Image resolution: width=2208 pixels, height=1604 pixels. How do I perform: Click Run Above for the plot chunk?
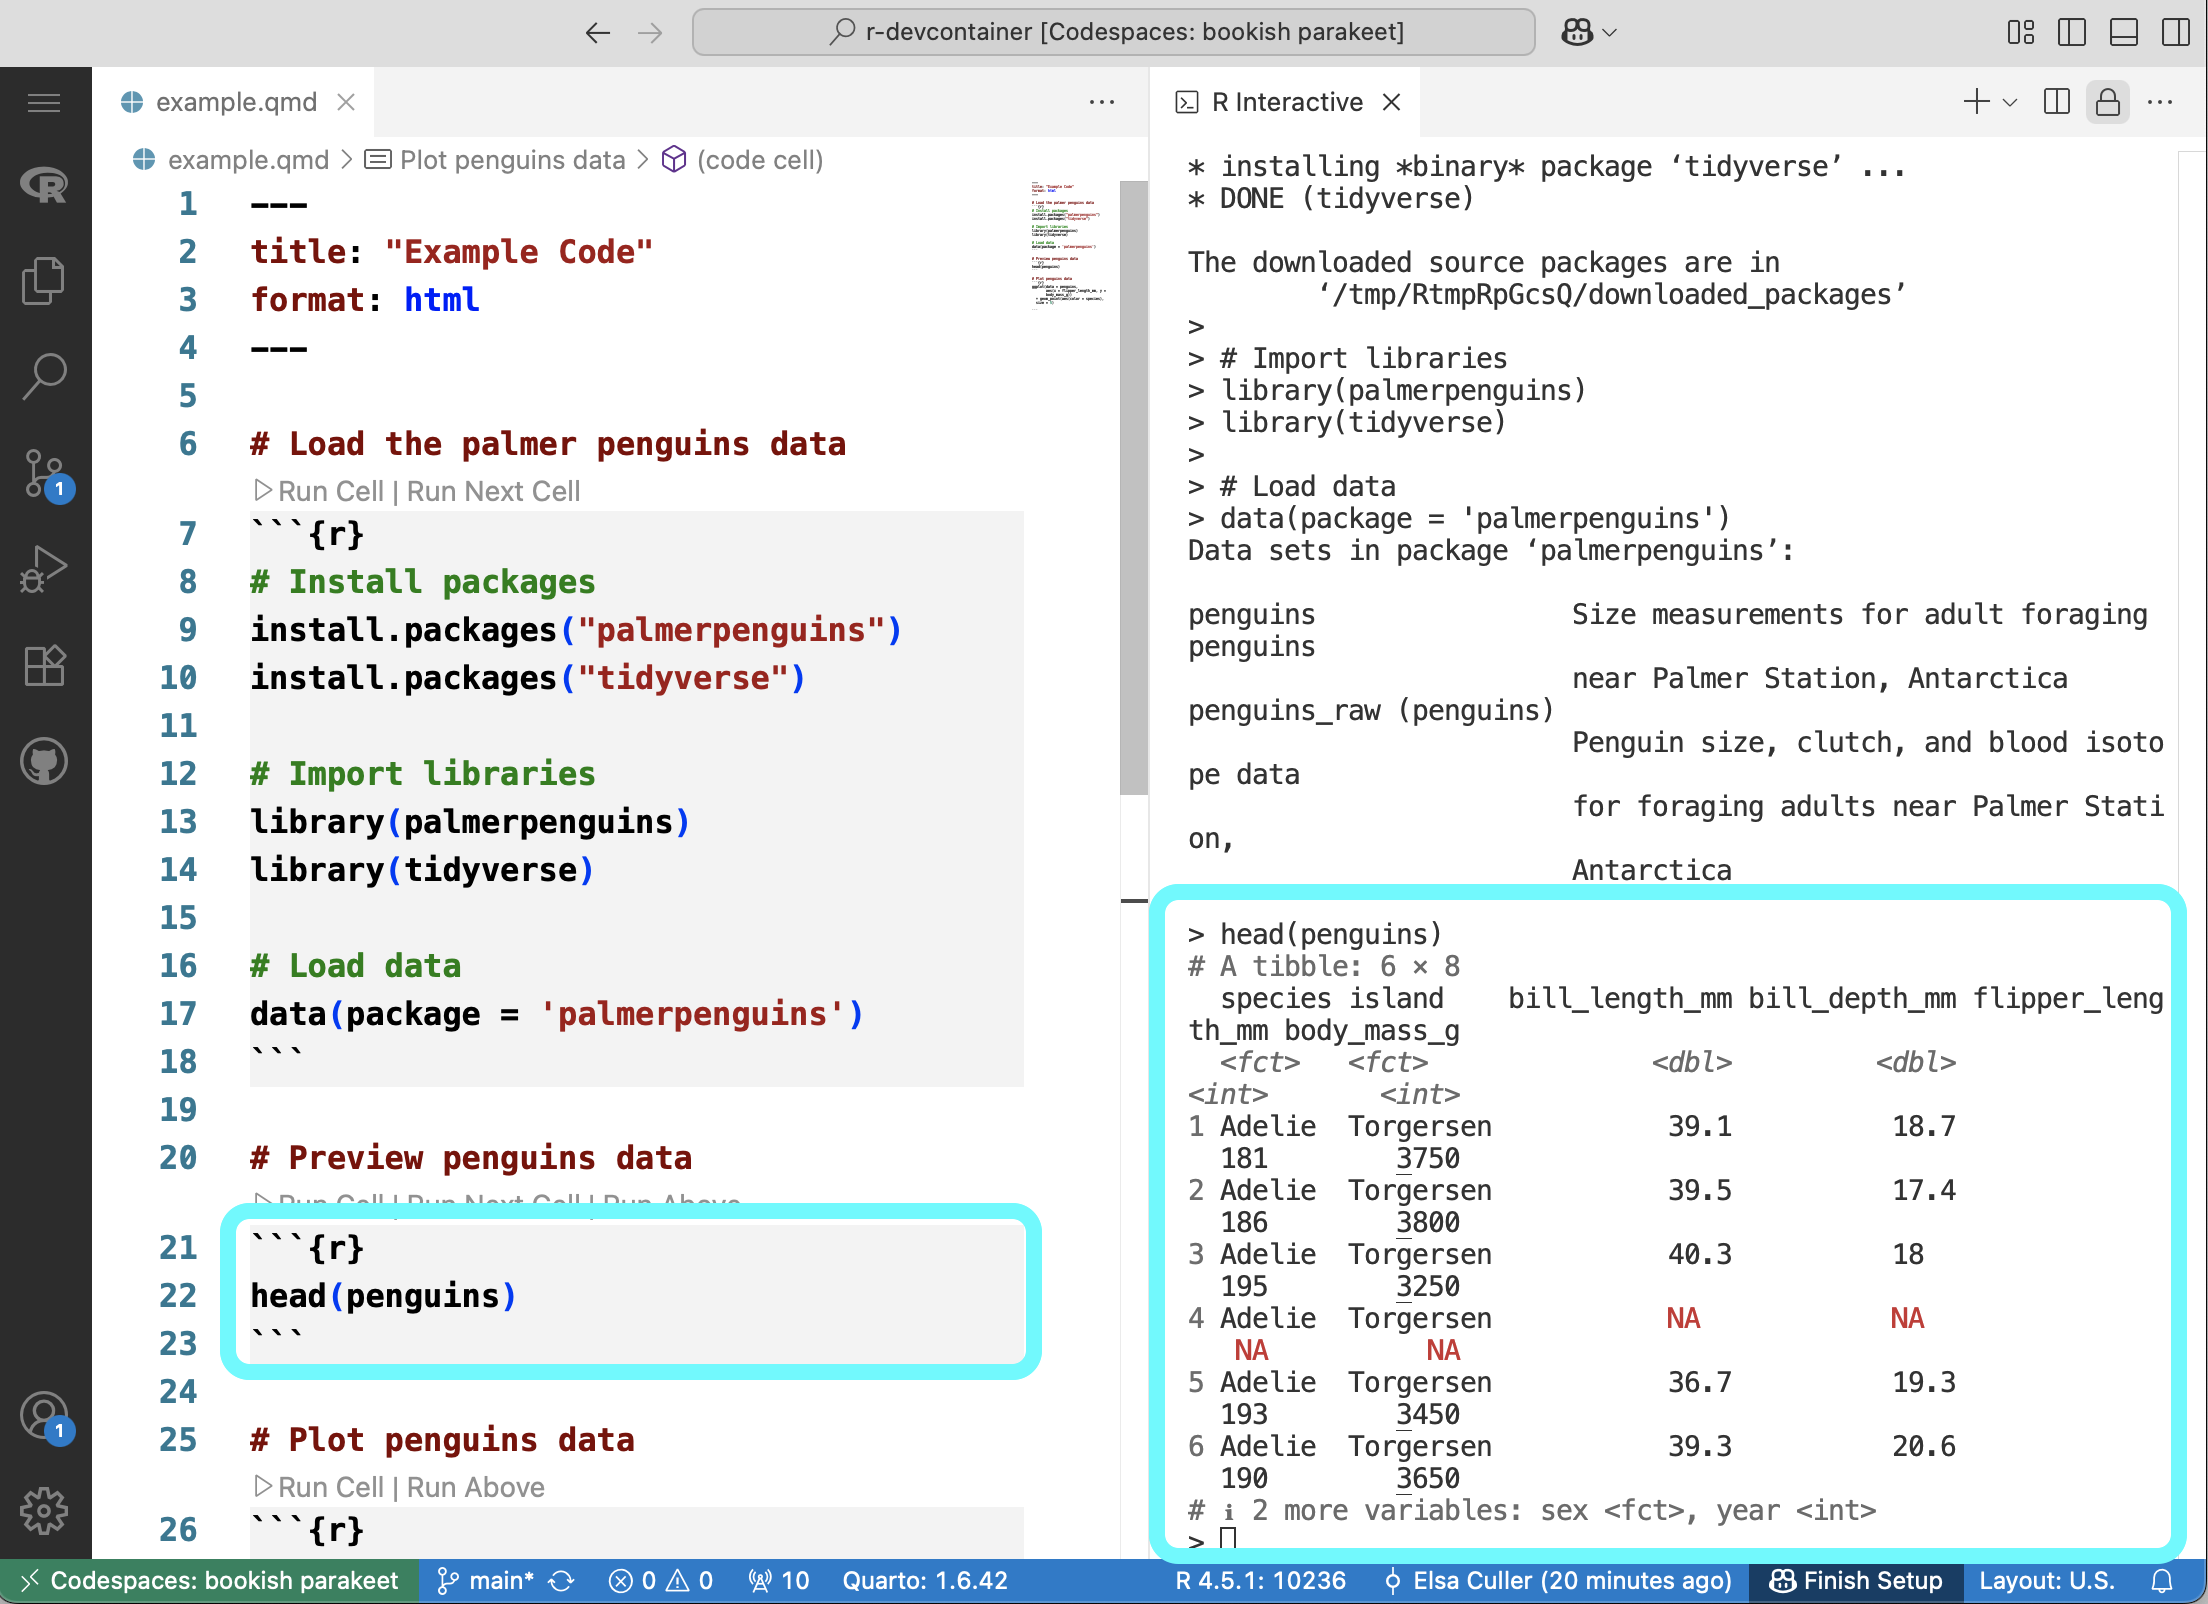tap(476, 1487)
